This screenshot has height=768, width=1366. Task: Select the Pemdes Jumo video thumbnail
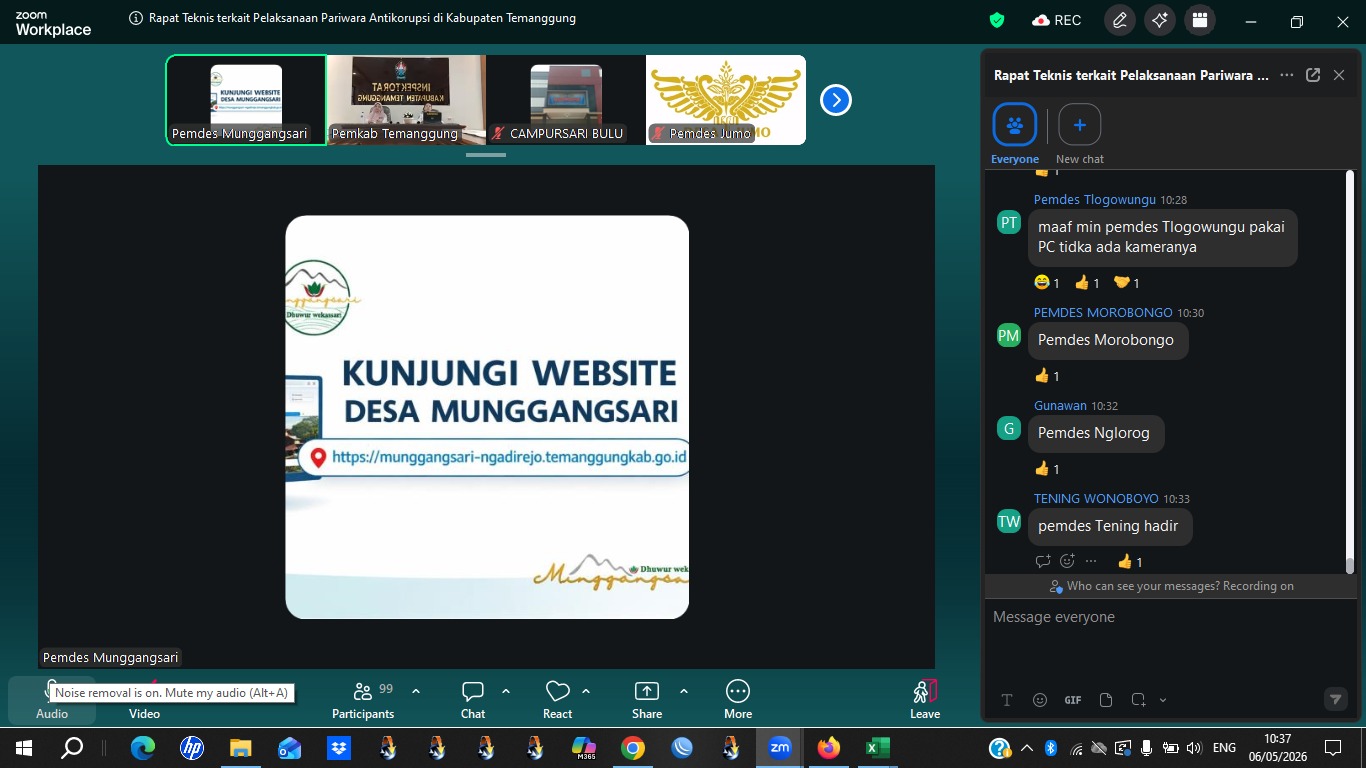pos(726,100)
